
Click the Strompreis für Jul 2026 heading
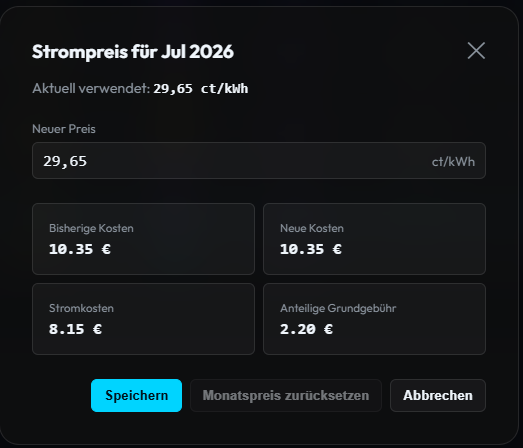[133, 52]
